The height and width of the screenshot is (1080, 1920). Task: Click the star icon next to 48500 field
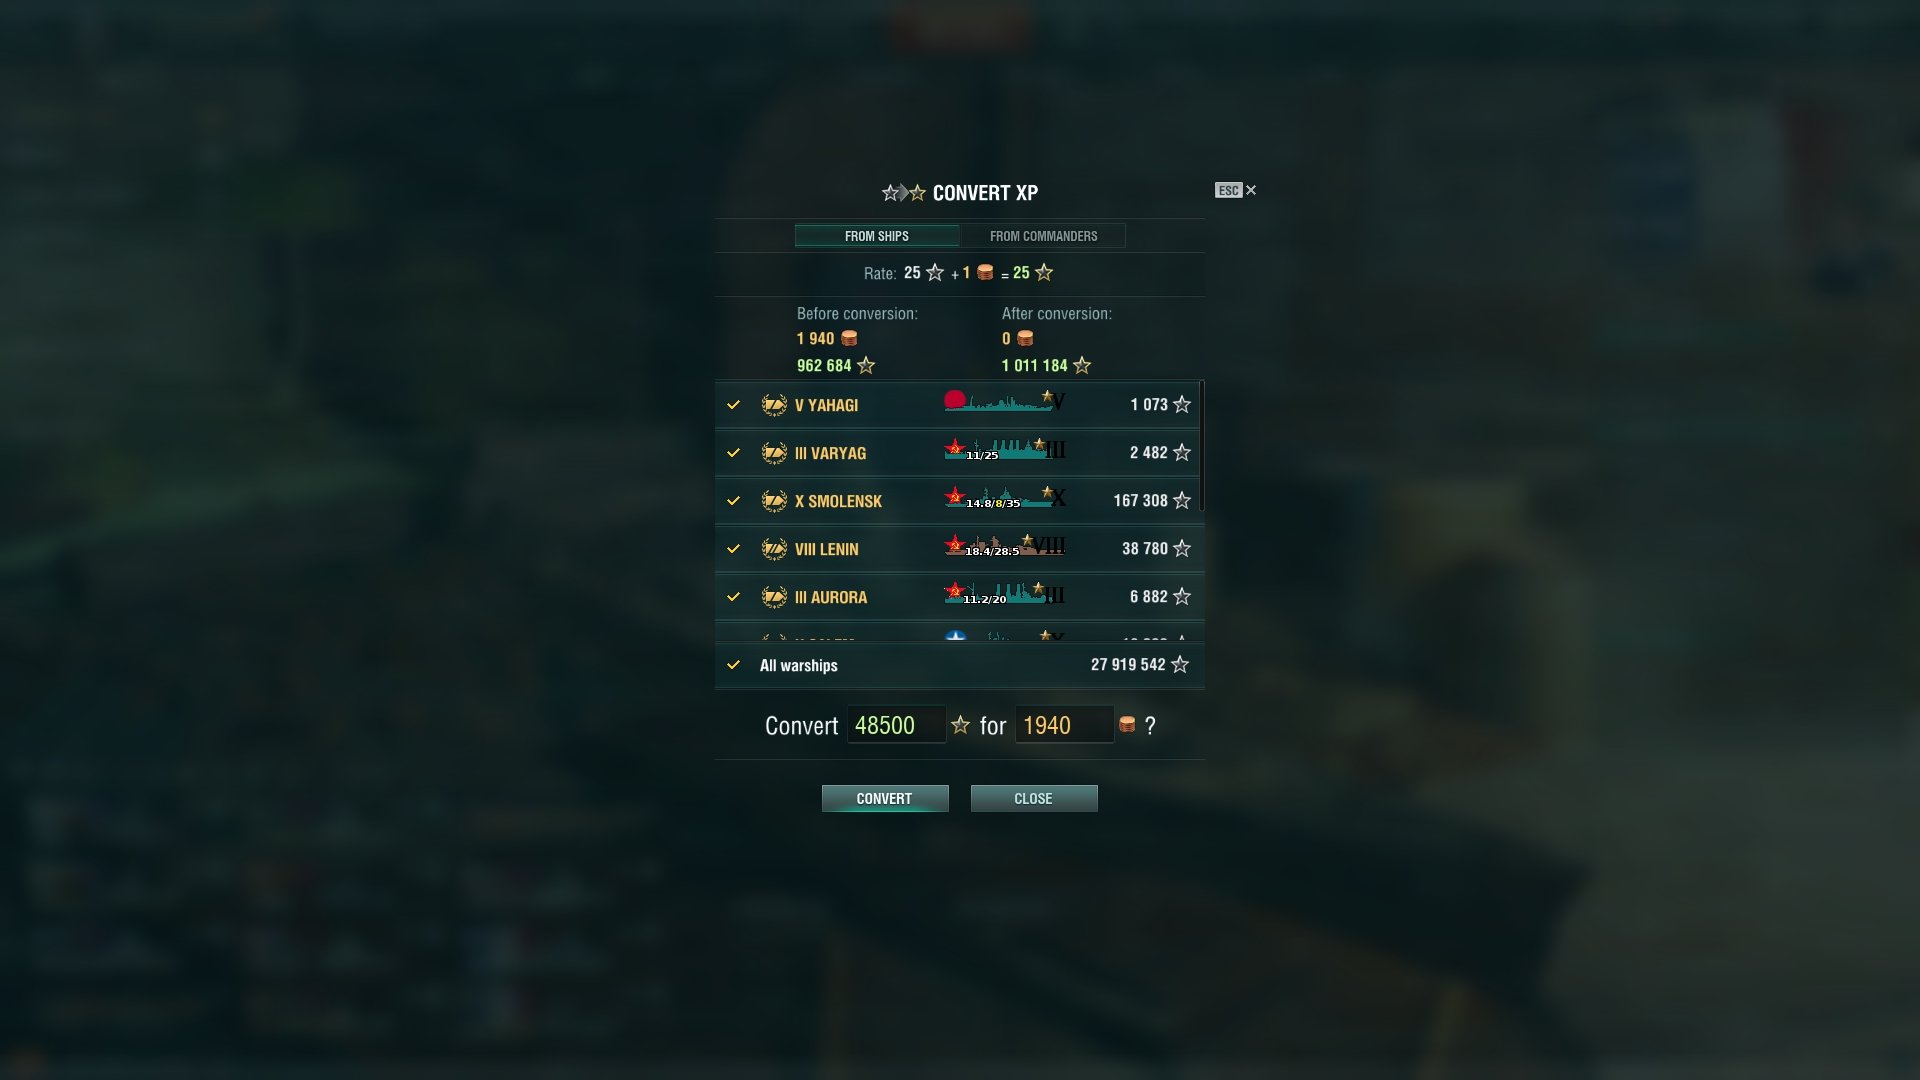960,725
